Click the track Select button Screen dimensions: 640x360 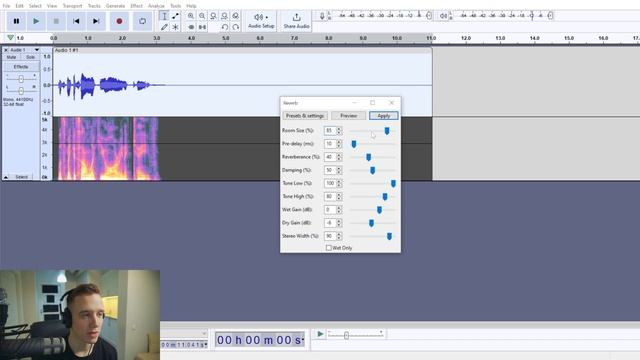(22, 177)
